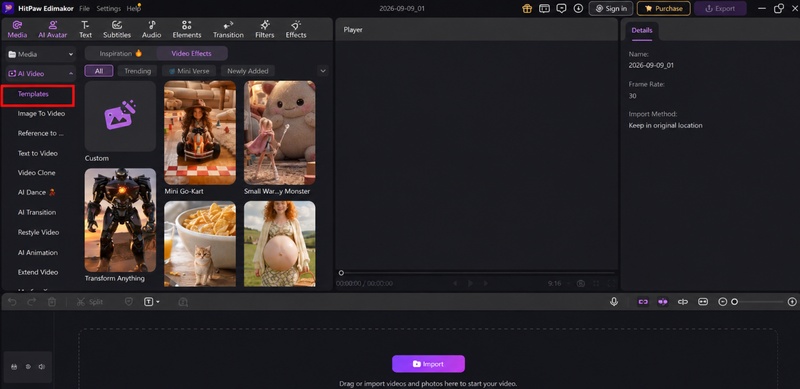Open the File menu
Screen dimensions: 800x389
coord(84,9)
